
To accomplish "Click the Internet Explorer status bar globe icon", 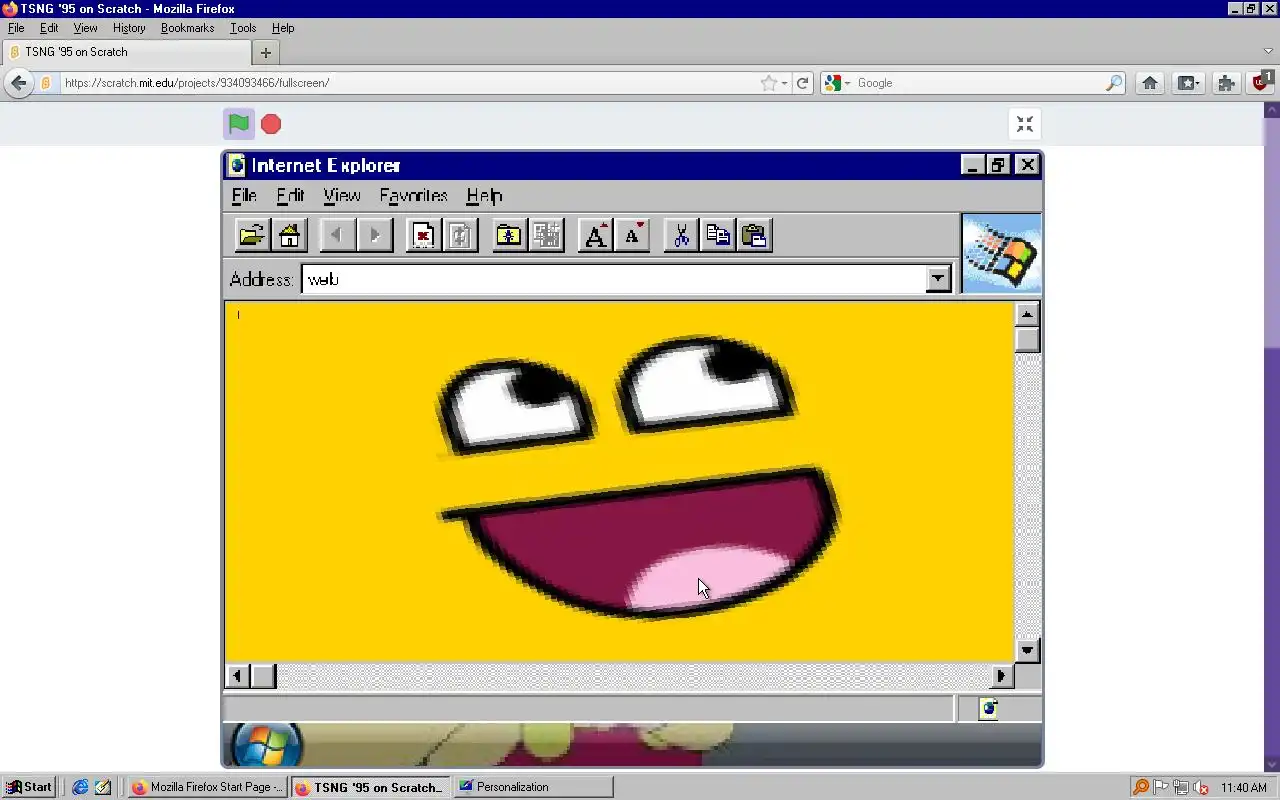I will pos(989,708).
